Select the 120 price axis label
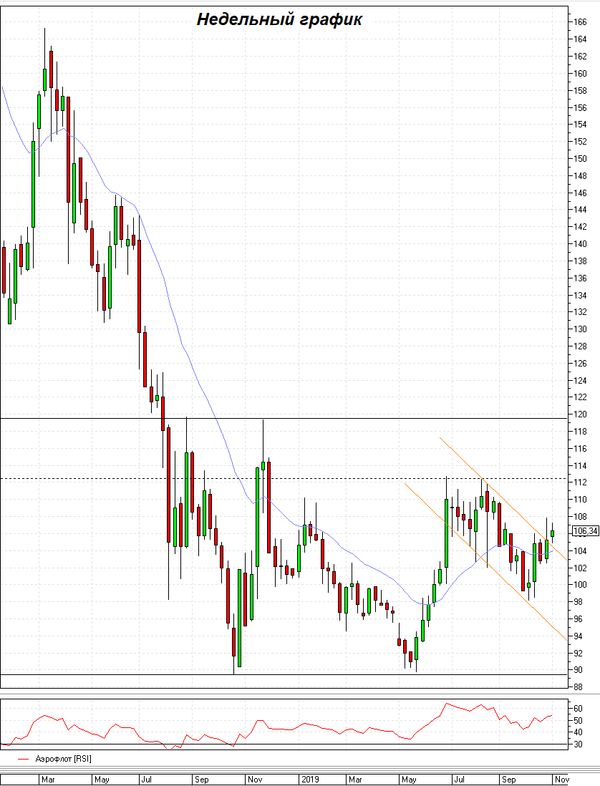This screenshot has width=600, height=786. point(580,414)
